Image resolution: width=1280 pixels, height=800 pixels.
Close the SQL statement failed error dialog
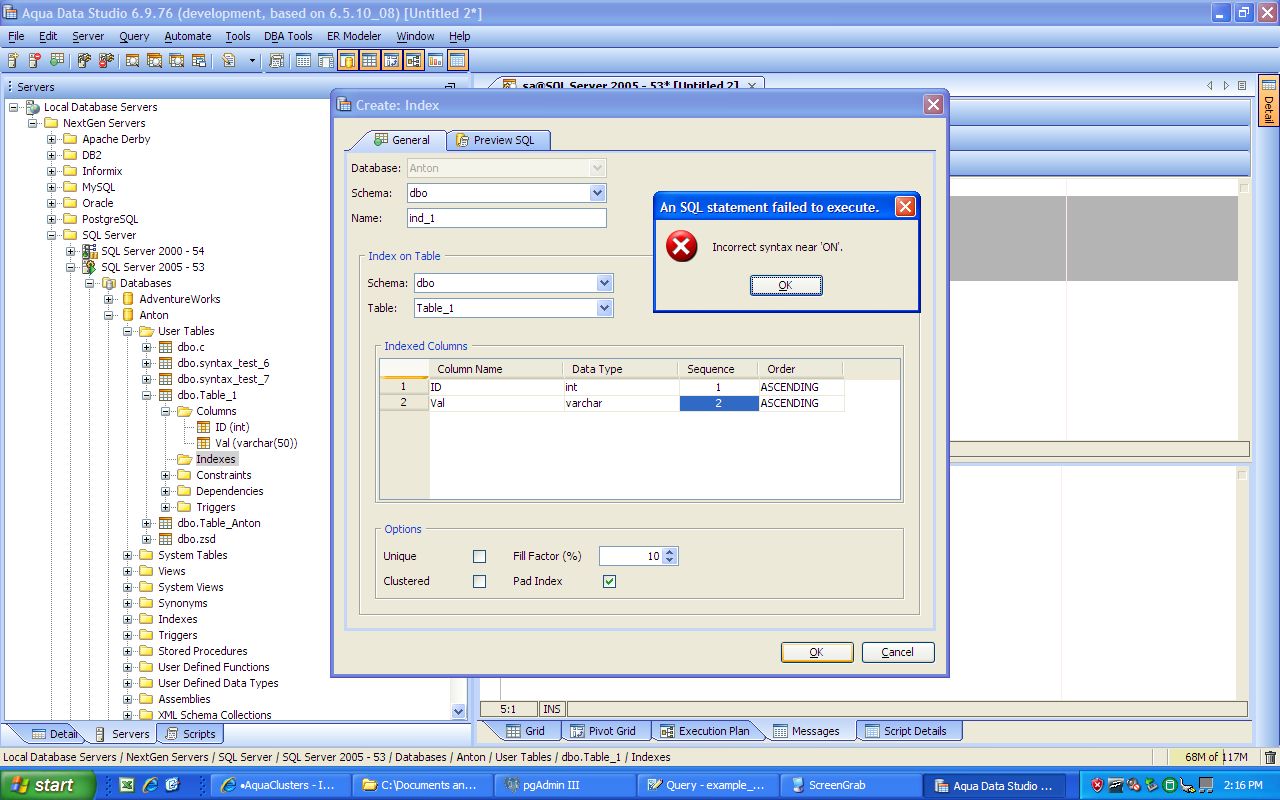[905, 207]
